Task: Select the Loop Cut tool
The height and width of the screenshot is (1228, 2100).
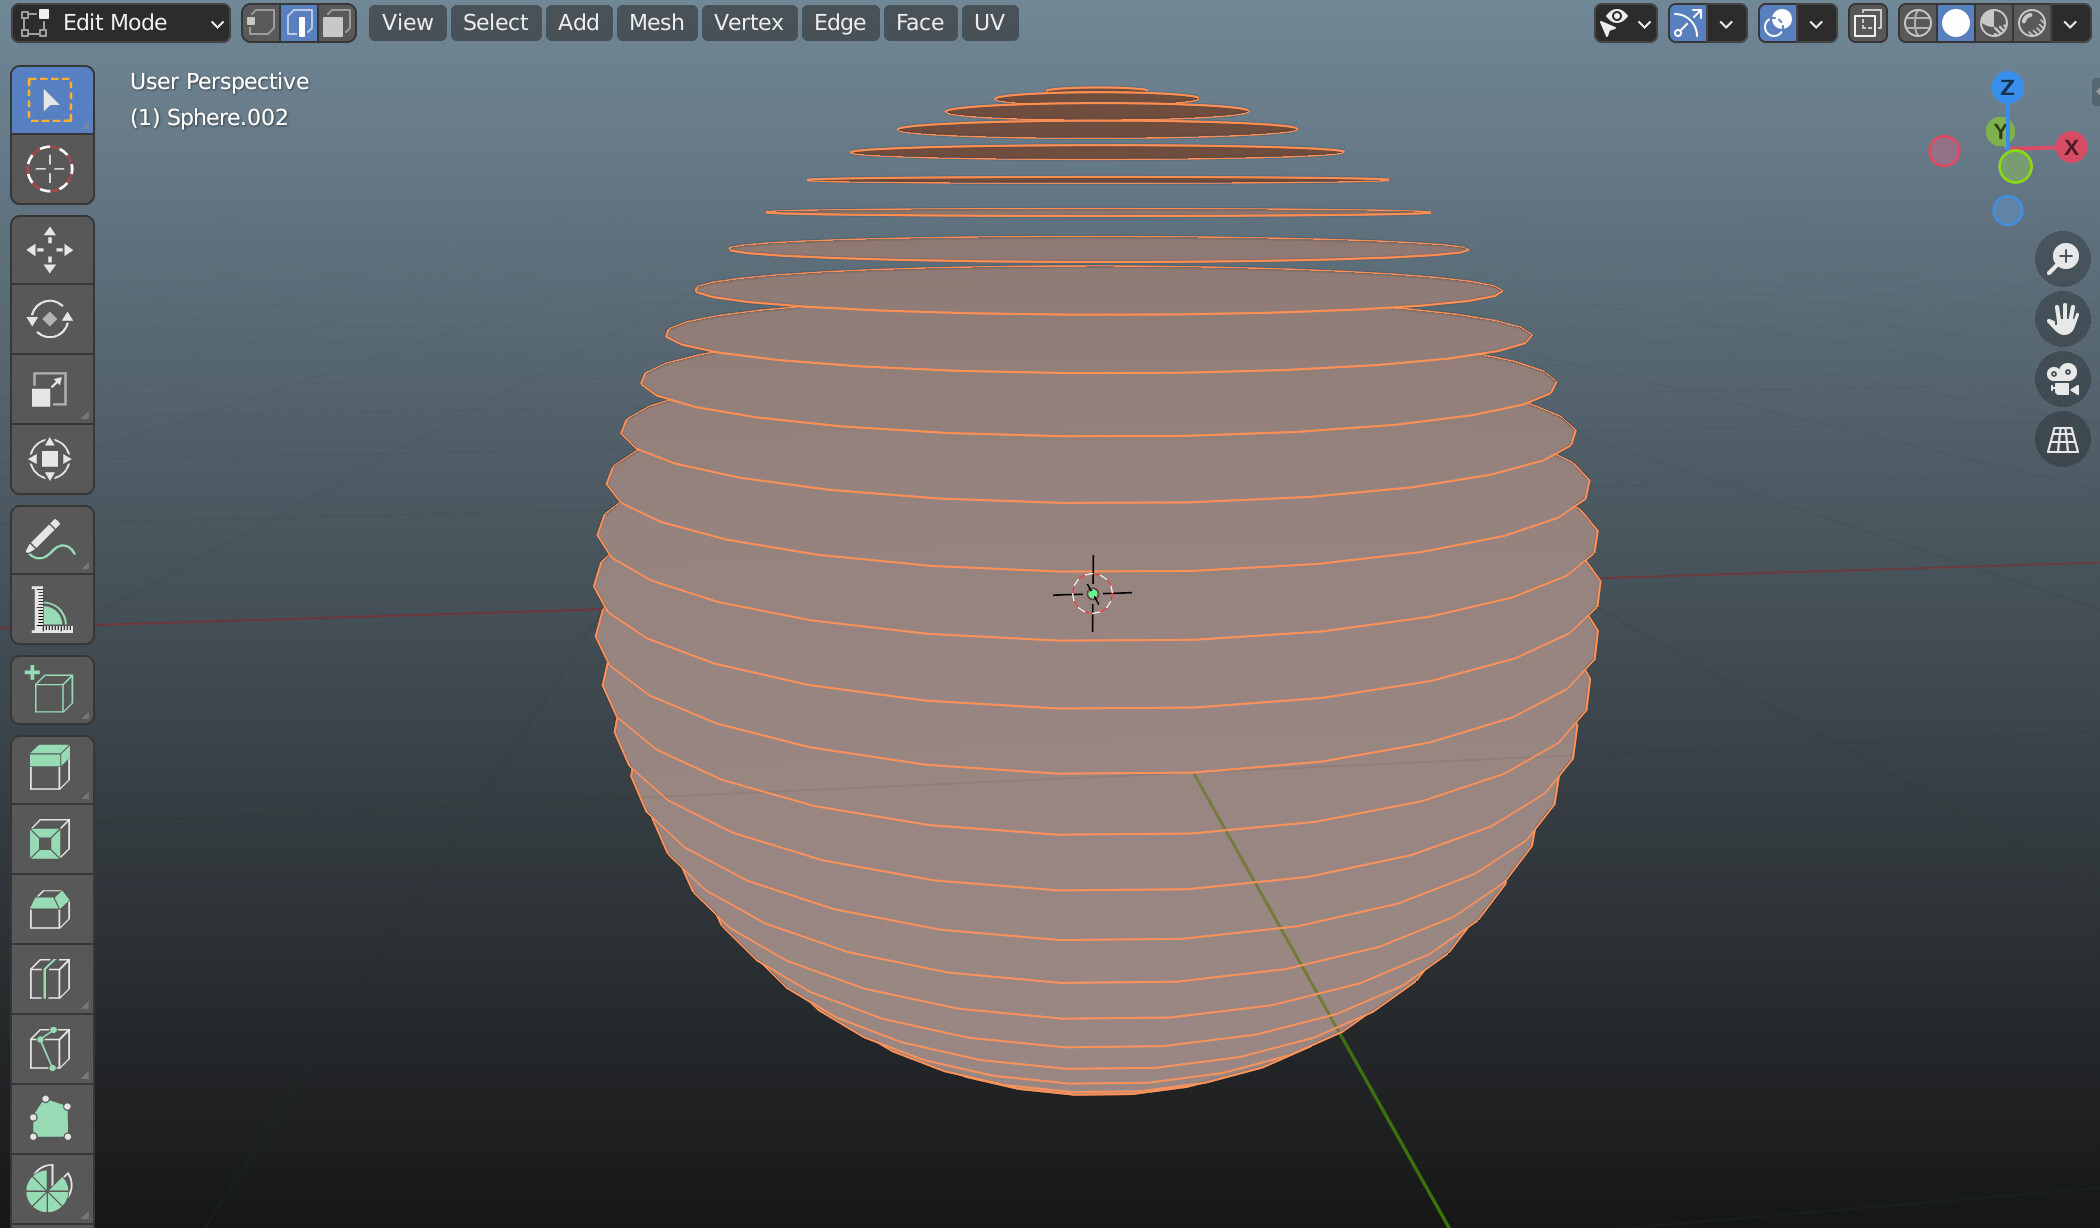Action: tap(52, 980)
